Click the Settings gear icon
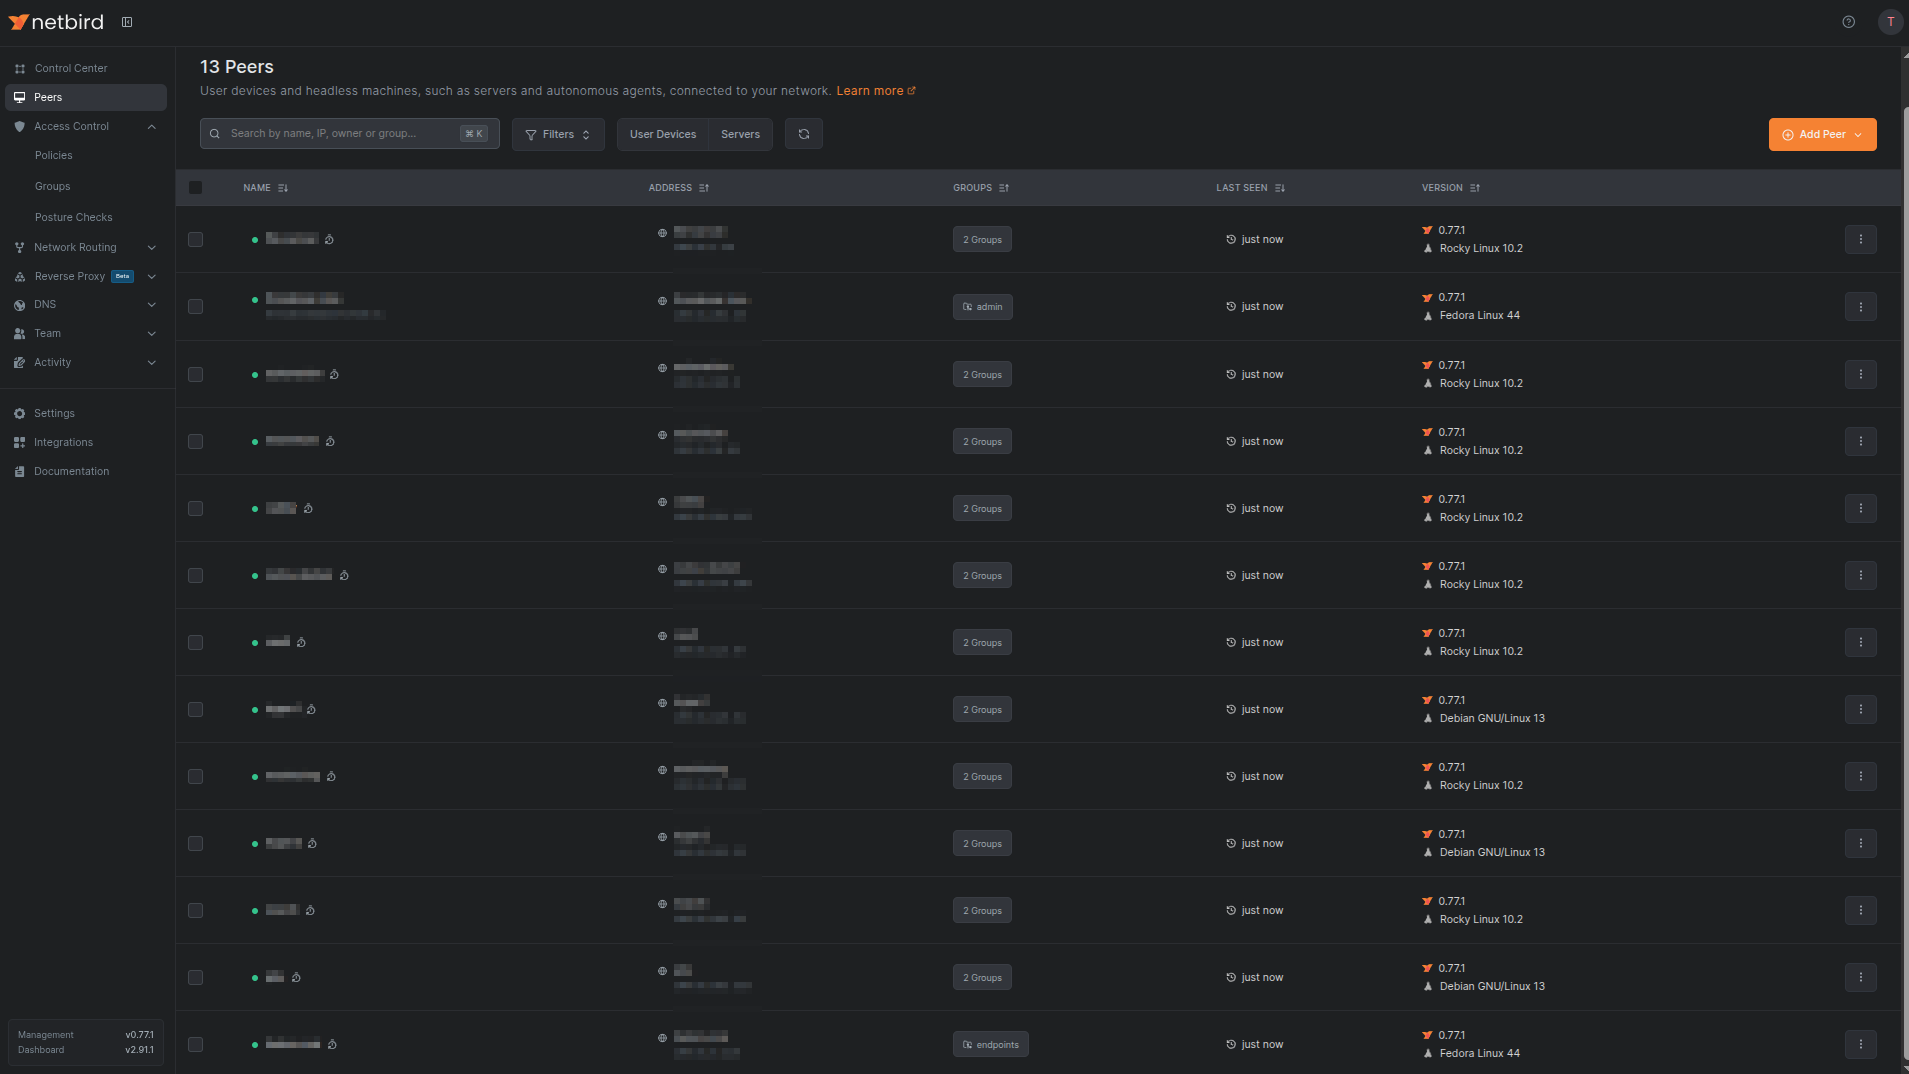1909x1074 pixels. coord(20,413)
